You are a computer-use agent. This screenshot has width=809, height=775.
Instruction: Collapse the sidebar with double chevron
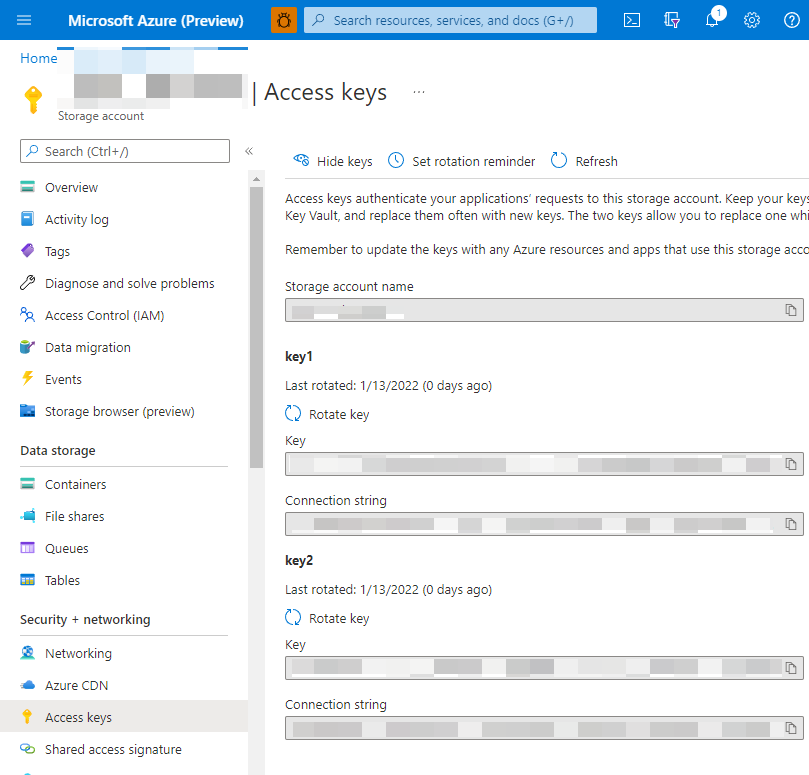[x=249, y=151]
